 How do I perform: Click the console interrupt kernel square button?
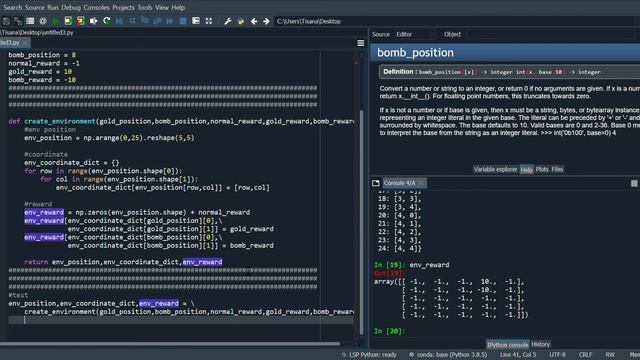pos(634,183)
